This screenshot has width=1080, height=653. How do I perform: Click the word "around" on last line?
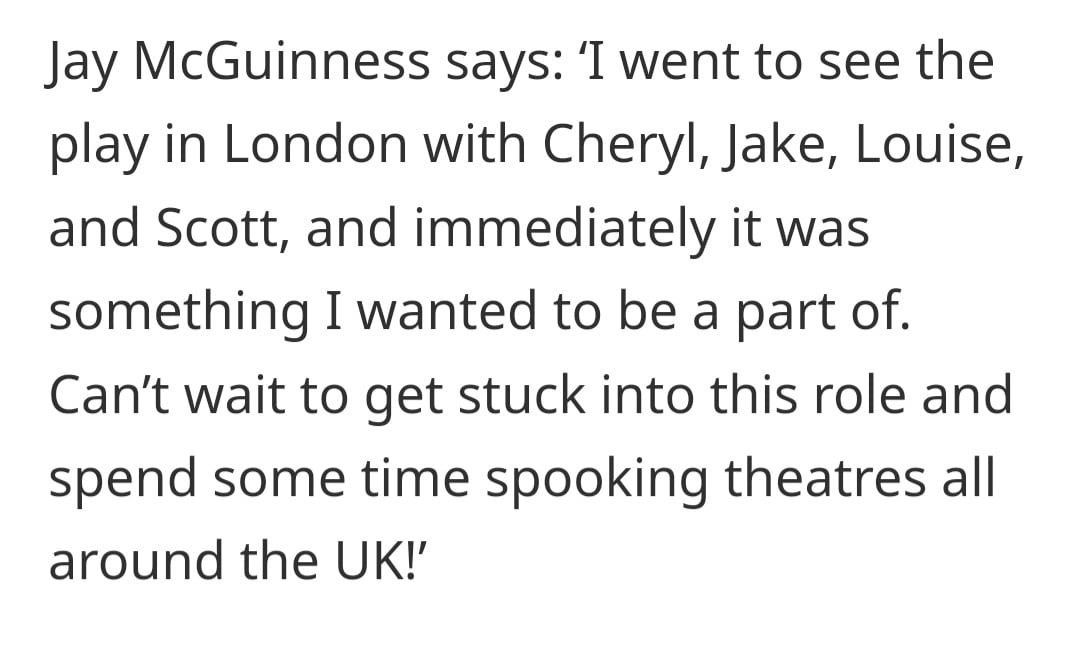[137, 560]
